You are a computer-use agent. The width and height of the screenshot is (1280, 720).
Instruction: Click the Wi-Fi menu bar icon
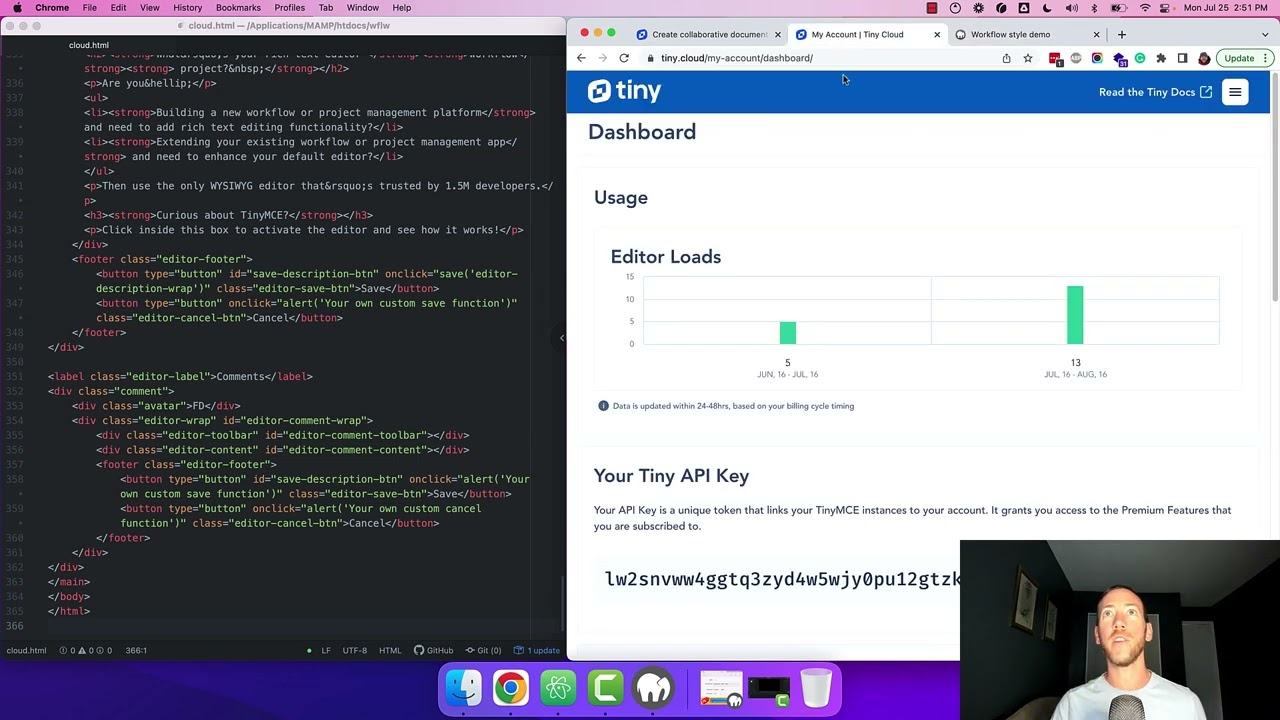coord(1145,8)
